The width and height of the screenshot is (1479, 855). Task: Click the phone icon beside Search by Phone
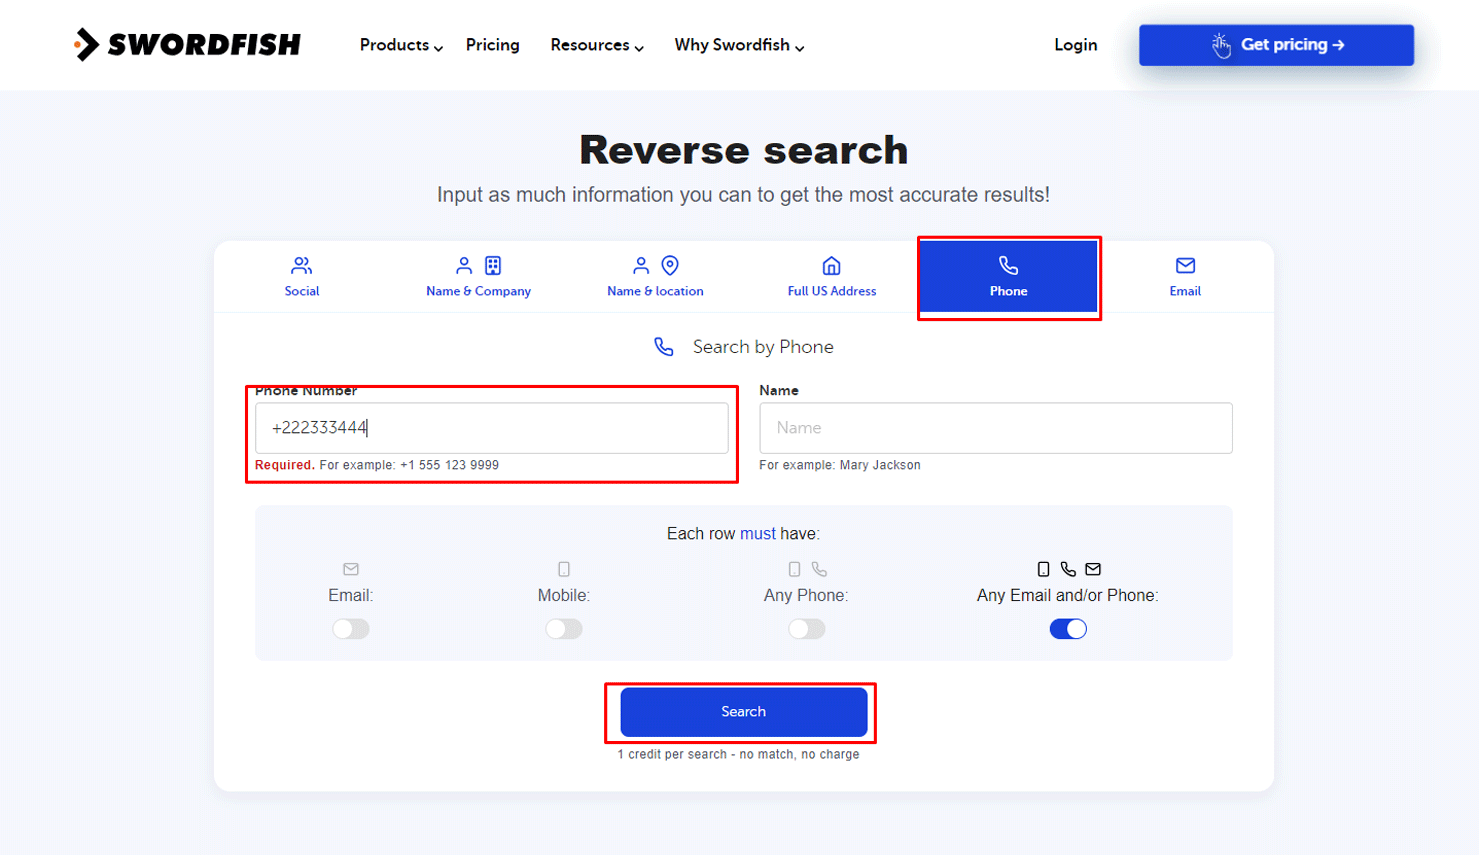(x=663, y=346)
